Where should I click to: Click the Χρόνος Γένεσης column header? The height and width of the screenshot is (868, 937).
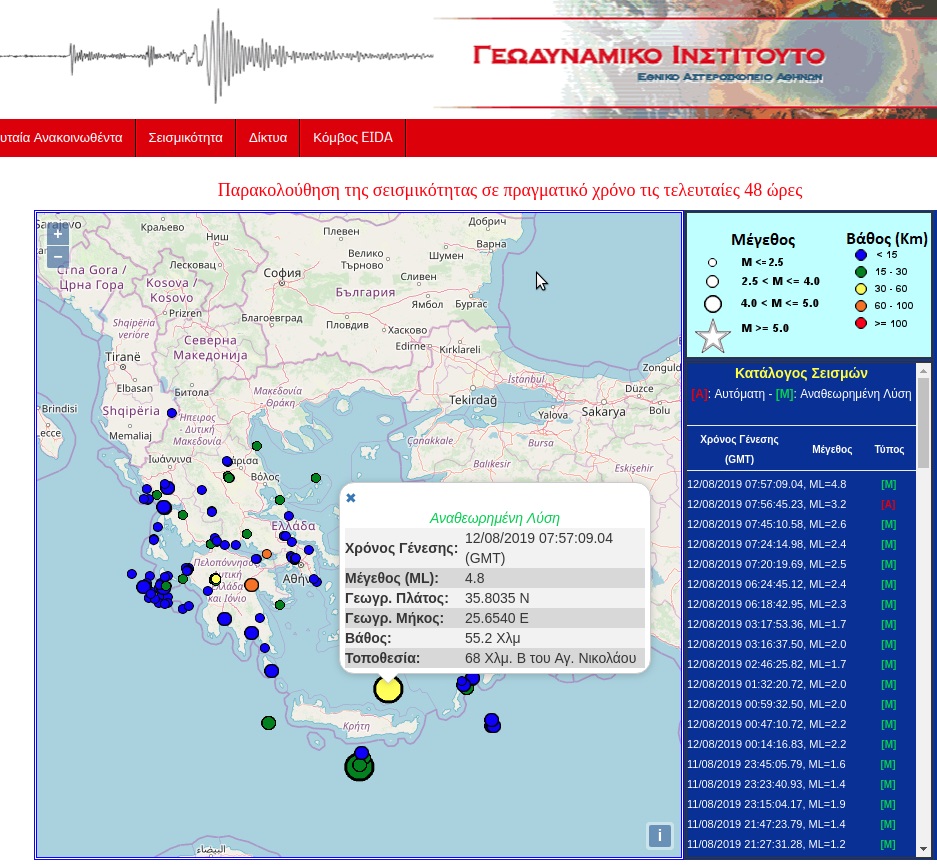(x=739, y=449)
